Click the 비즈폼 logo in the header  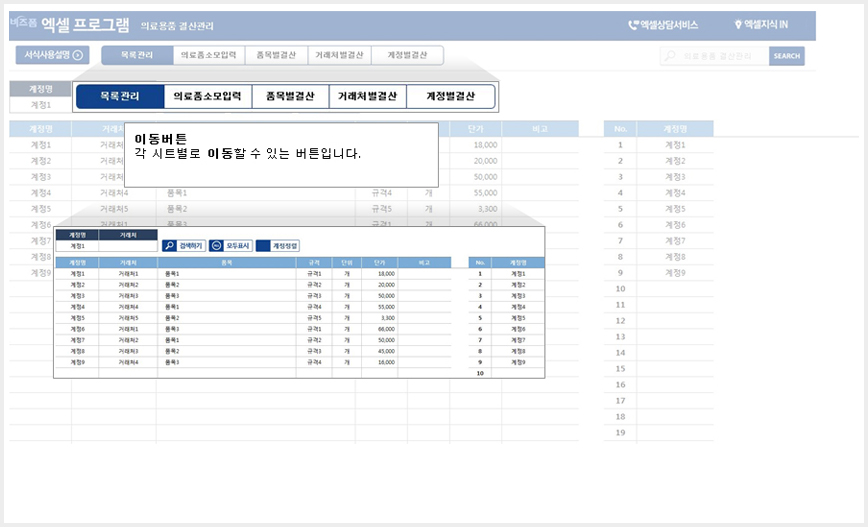23,23
